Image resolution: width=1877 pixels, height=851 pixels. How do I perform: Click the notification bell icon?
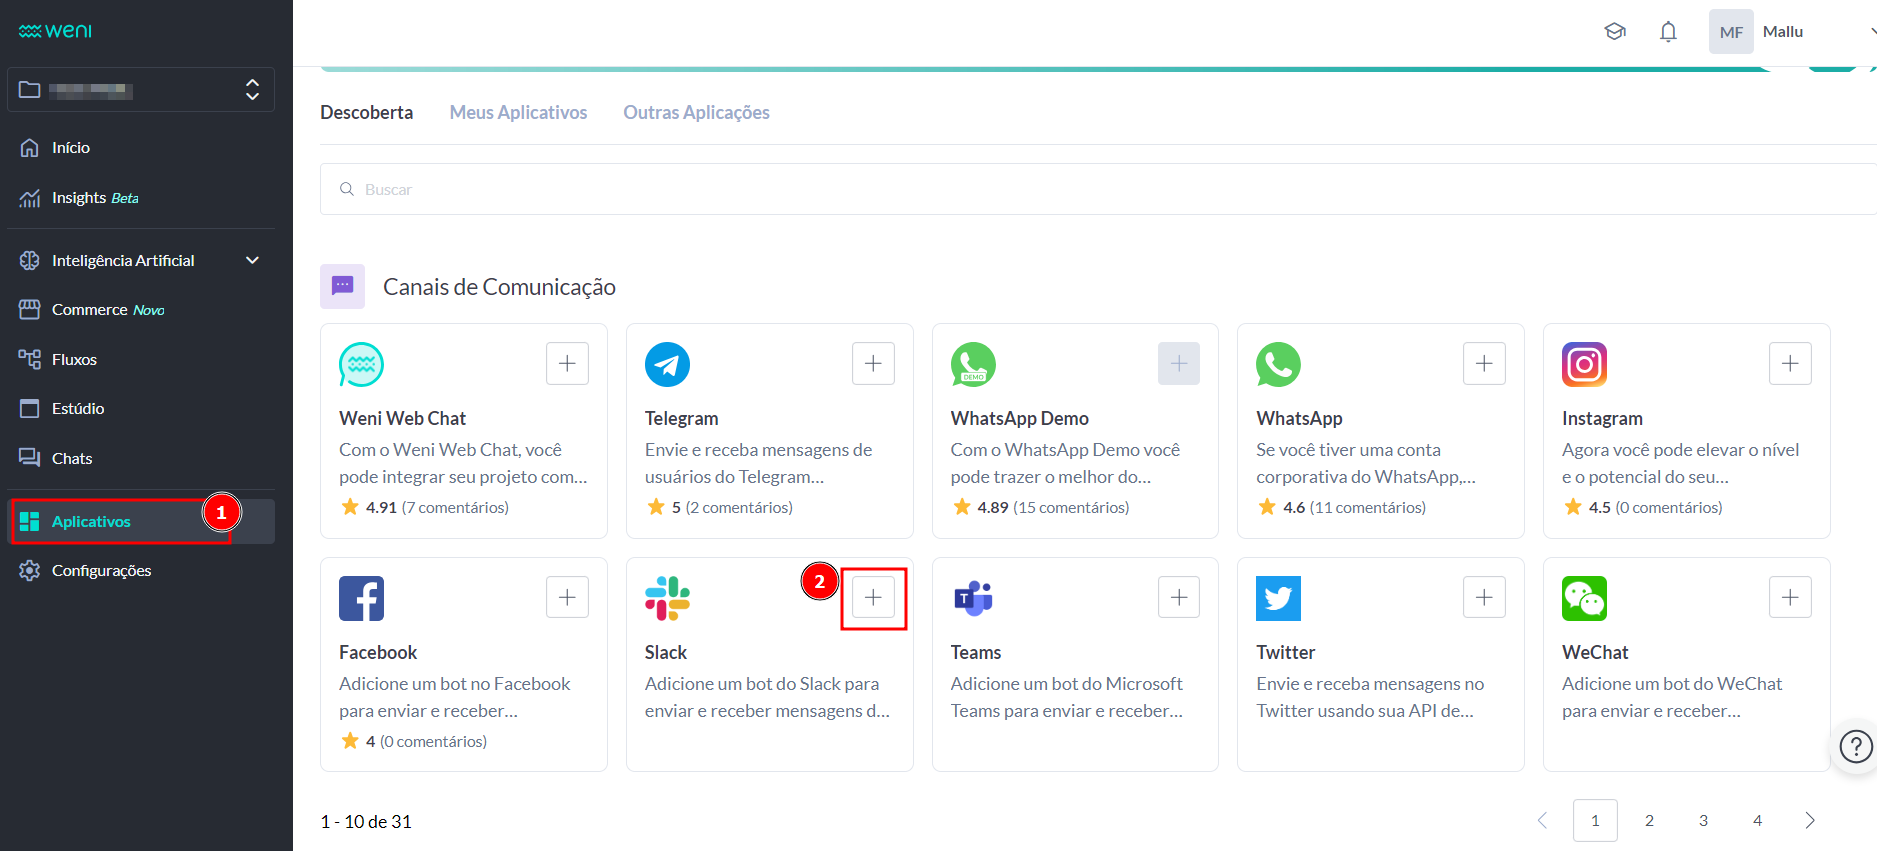[1668, 32]
